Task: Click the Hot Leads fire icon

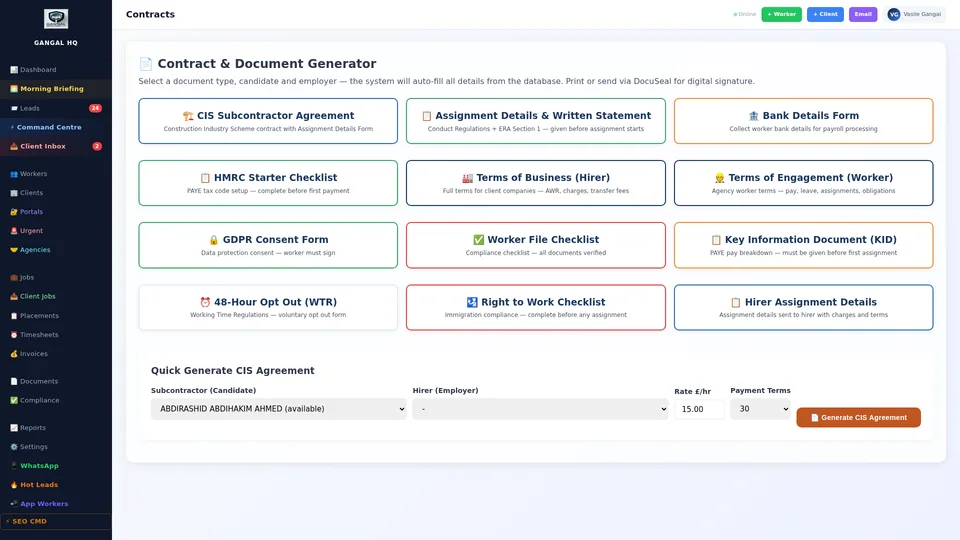Action: point(13,485)
